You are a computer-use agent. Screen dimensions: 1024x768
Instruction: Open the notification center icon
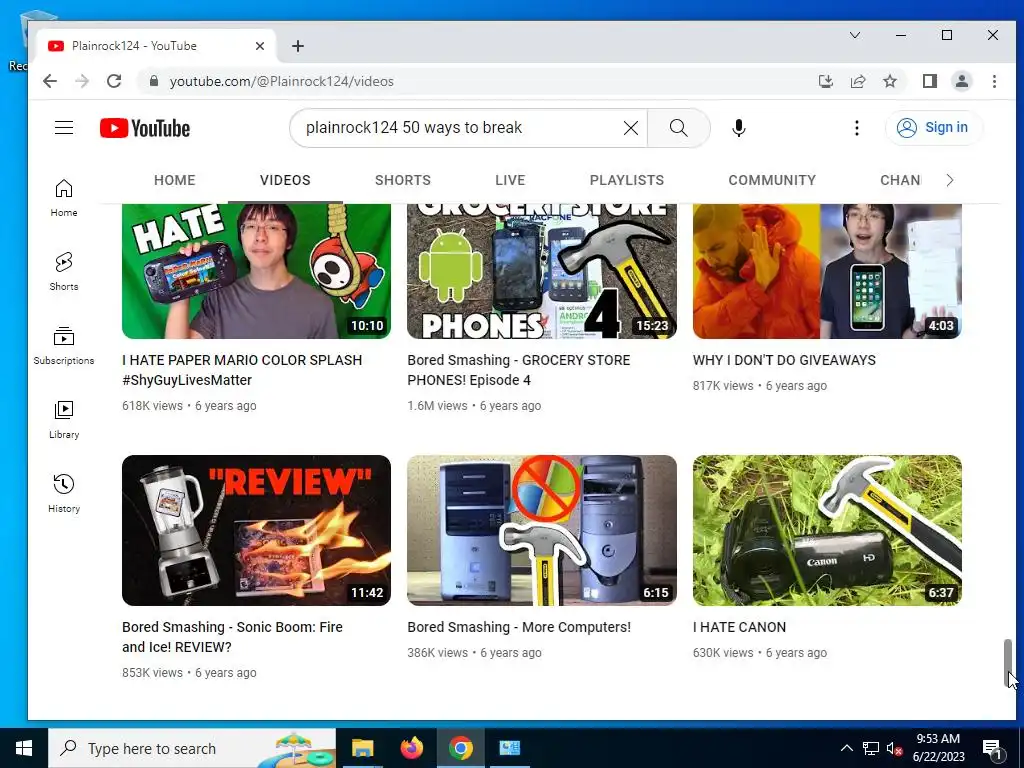coord(992,749)
